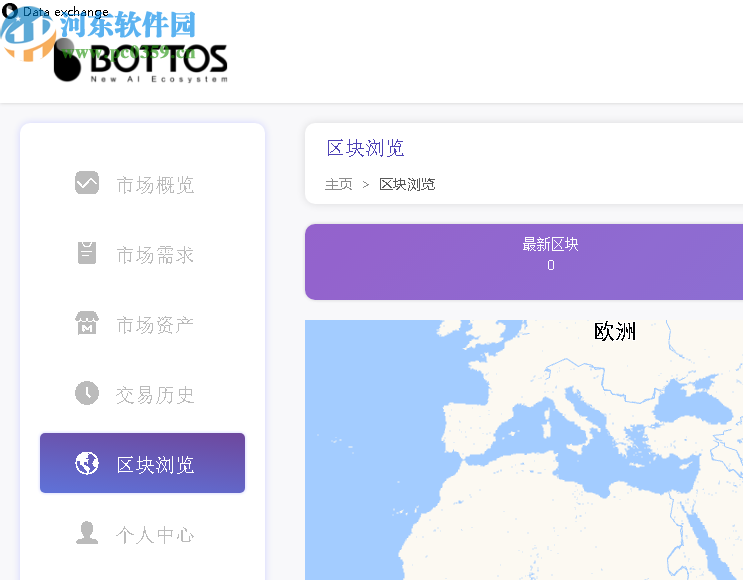The image size is (743, 580).
Task: Open the 市场资产 menu item
Action: (142, 324)
